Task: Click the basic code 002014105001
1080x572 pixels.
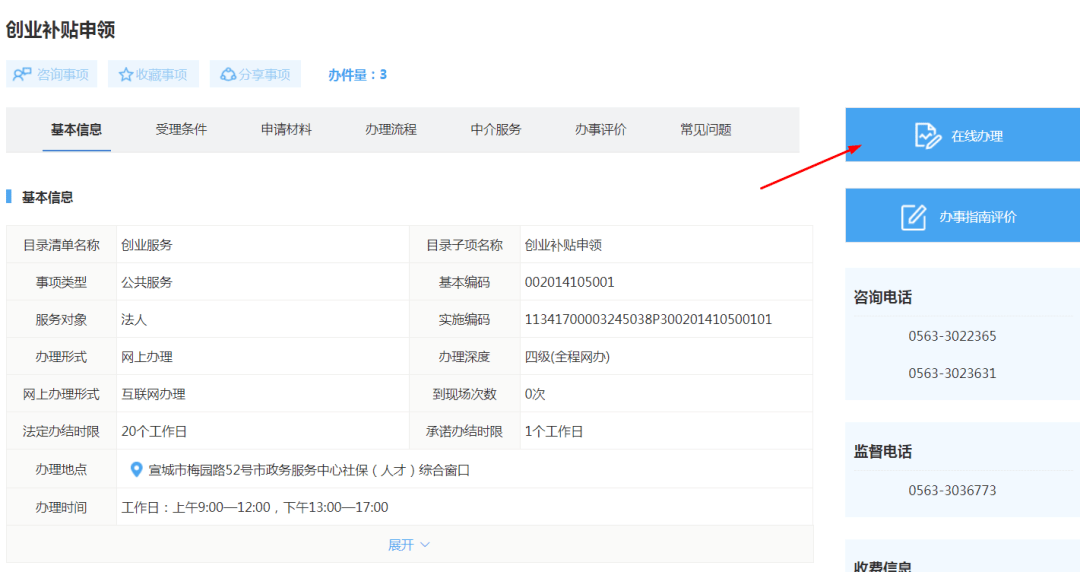Action: coord(570,282)
